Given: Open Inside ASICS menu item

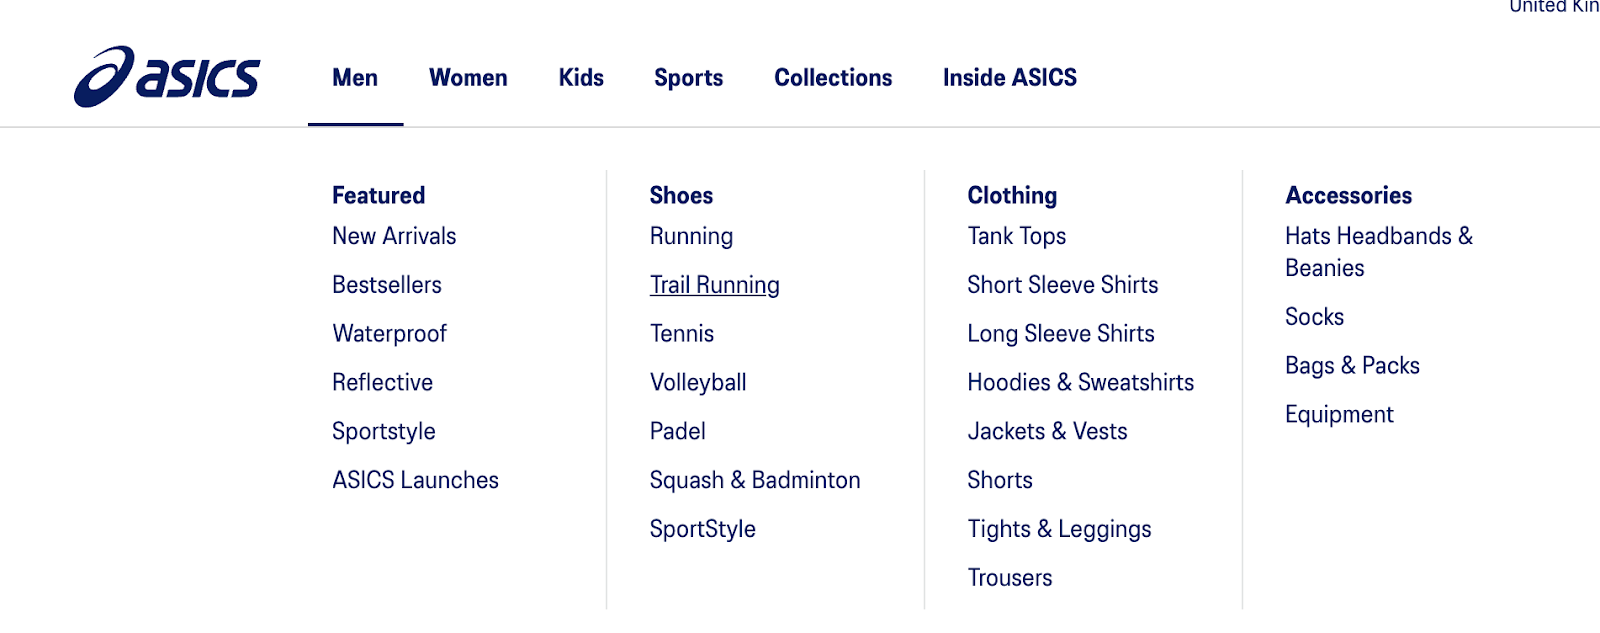Looking at the screenshot, I should click(x=1009, y=78).
